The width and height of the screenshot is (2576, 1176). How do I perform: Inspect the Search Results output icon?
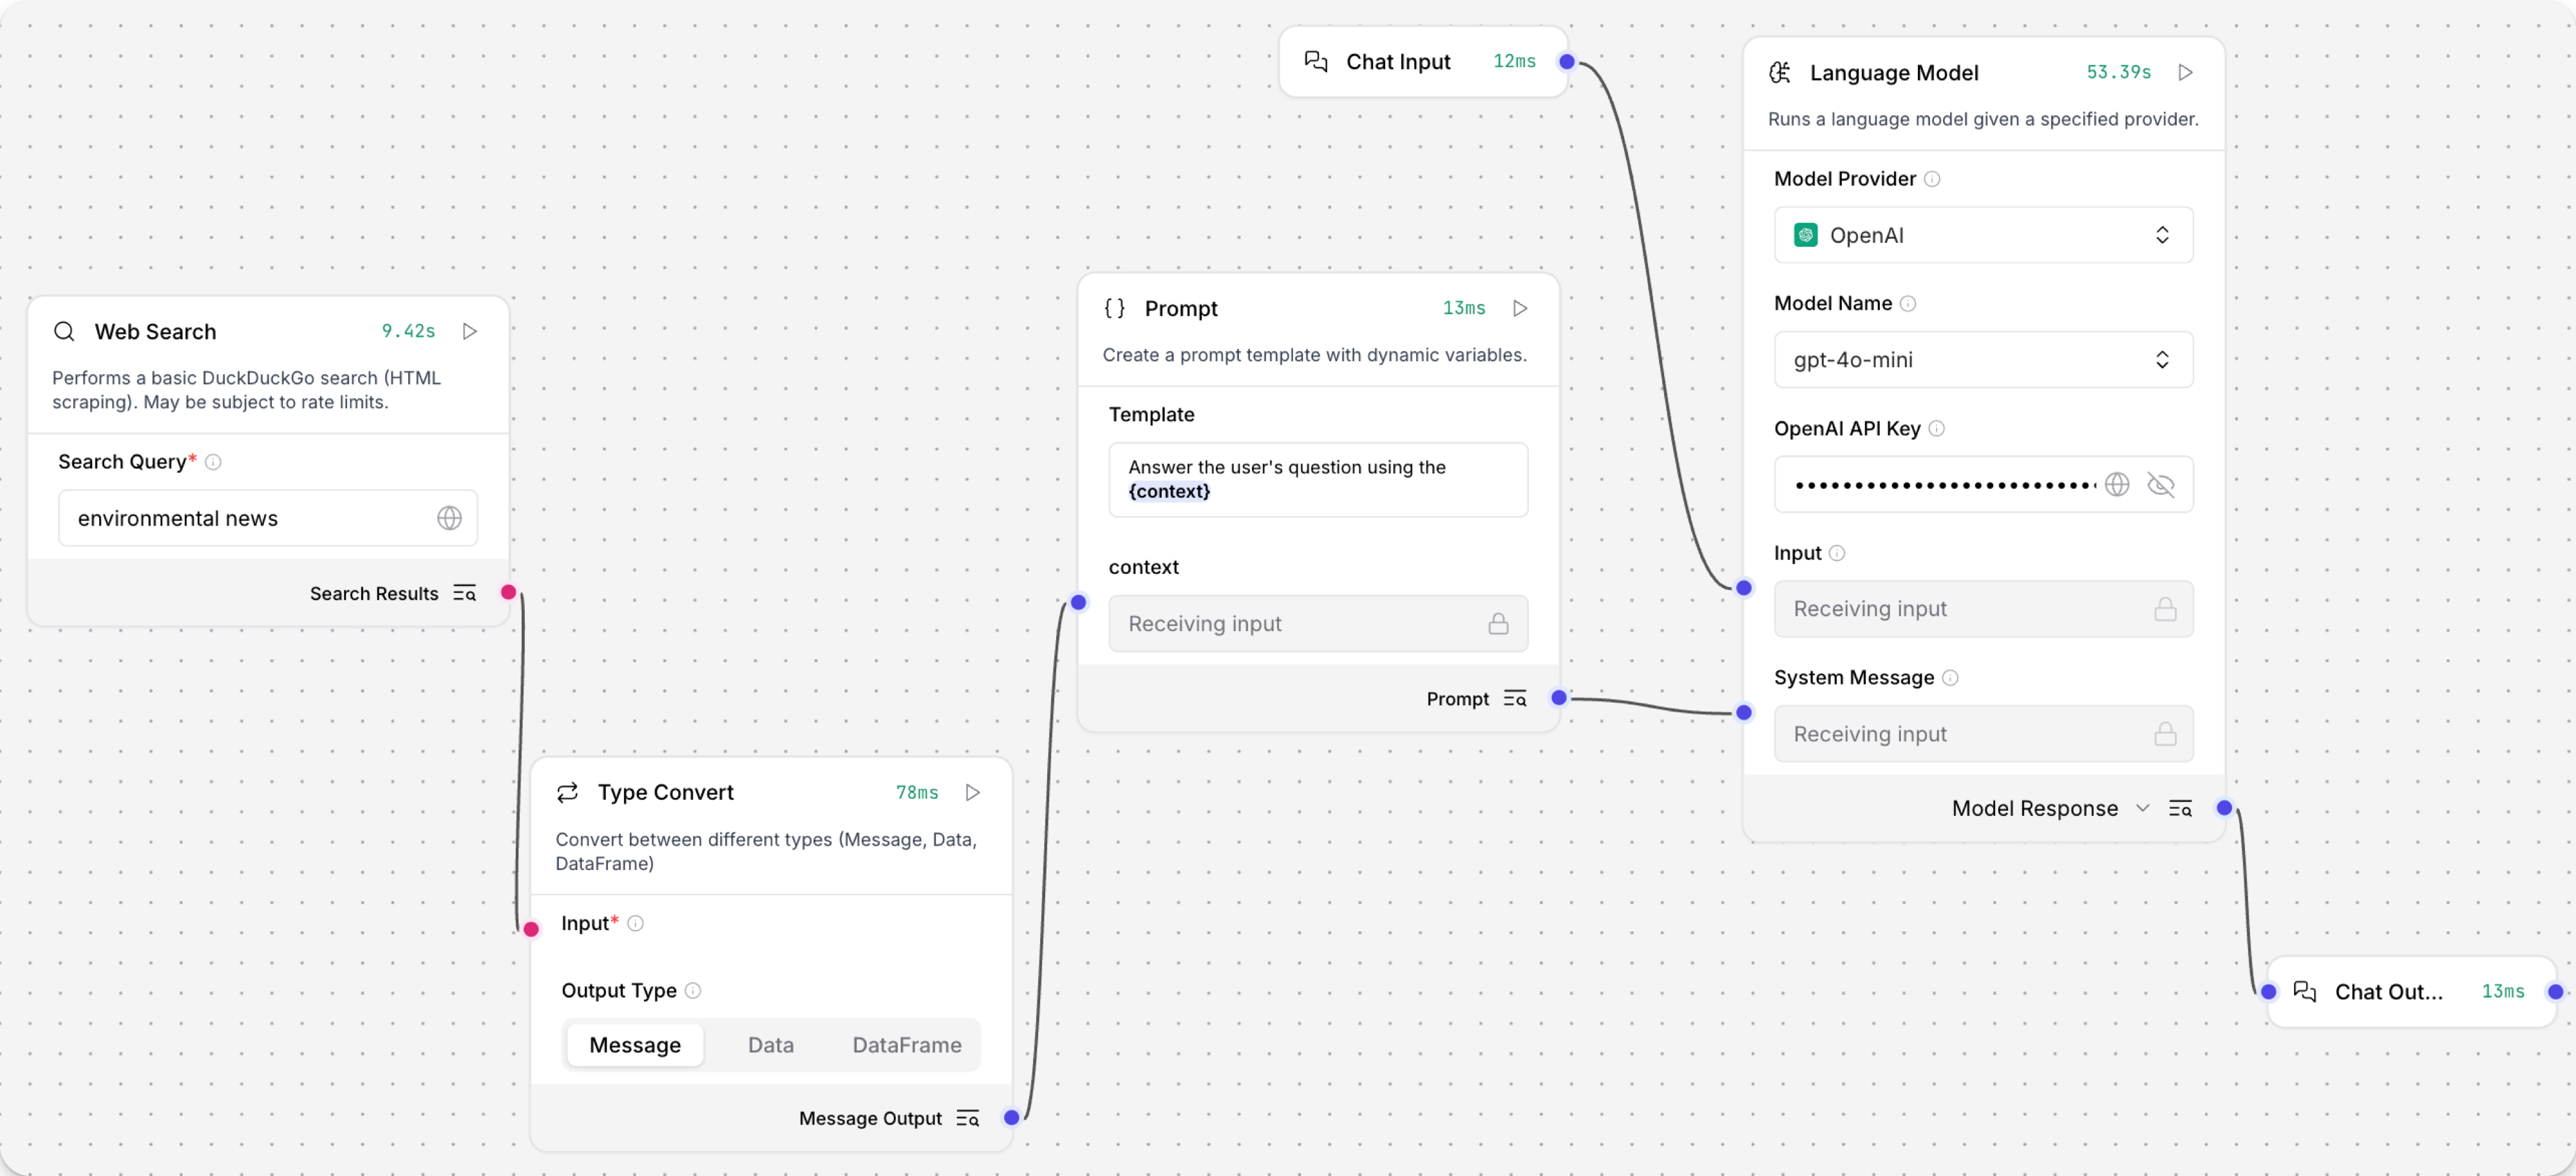(x=464, y=592)
